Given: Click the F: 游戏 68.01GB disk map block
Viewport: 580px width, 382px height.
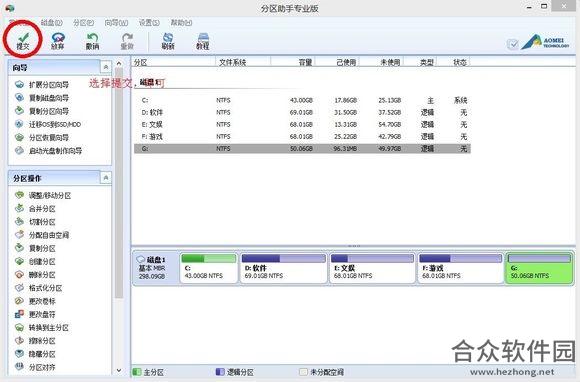Looking at the screenshot, I should [461, 268].
